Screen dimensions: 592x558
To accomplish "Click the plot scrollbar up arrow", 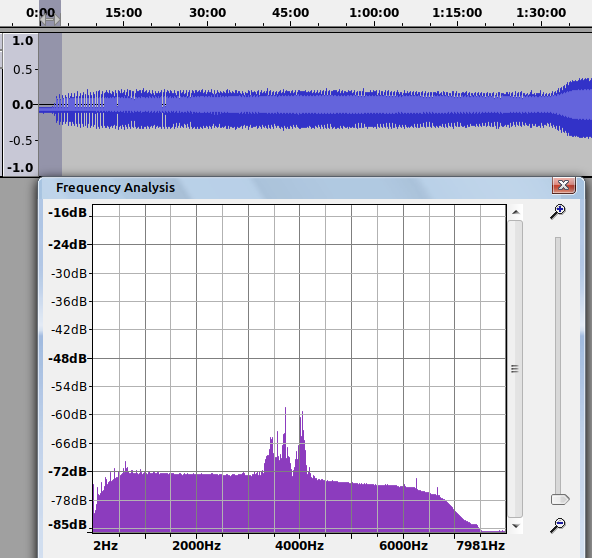I will [516, 212].
